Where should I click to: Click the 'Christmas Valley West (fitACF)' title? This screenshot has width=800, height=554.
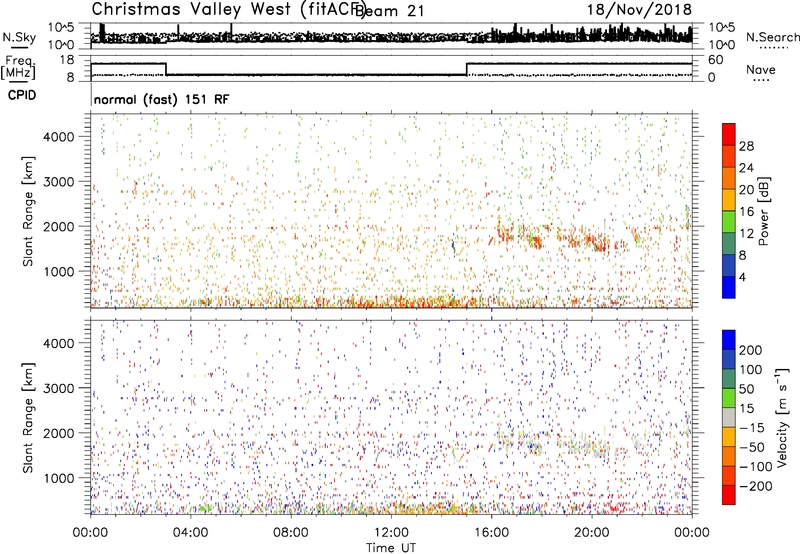(229, 9)
